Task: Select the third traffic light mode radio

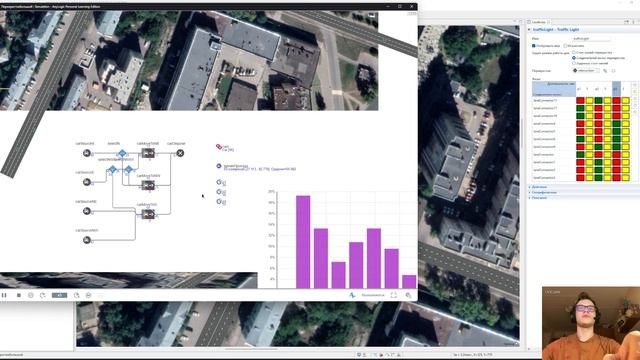Action: 574,63
